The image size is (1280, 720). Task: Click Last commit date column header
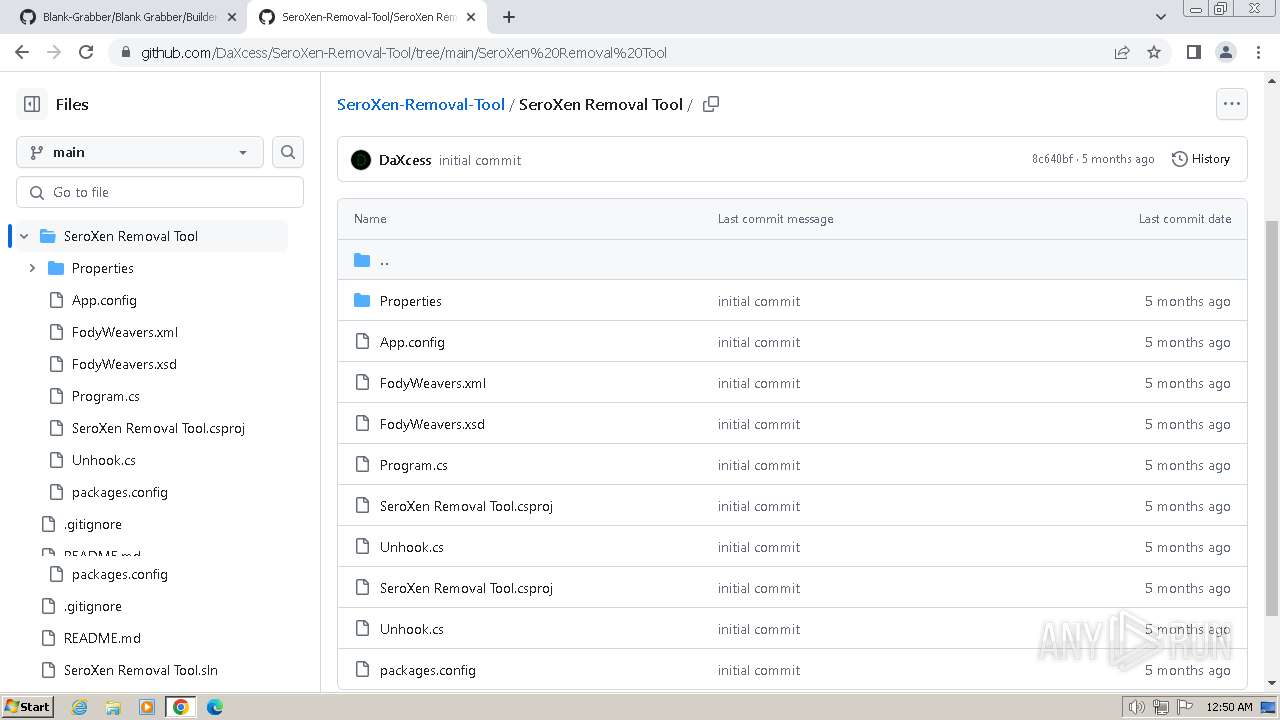click(x=1185, y=219)
